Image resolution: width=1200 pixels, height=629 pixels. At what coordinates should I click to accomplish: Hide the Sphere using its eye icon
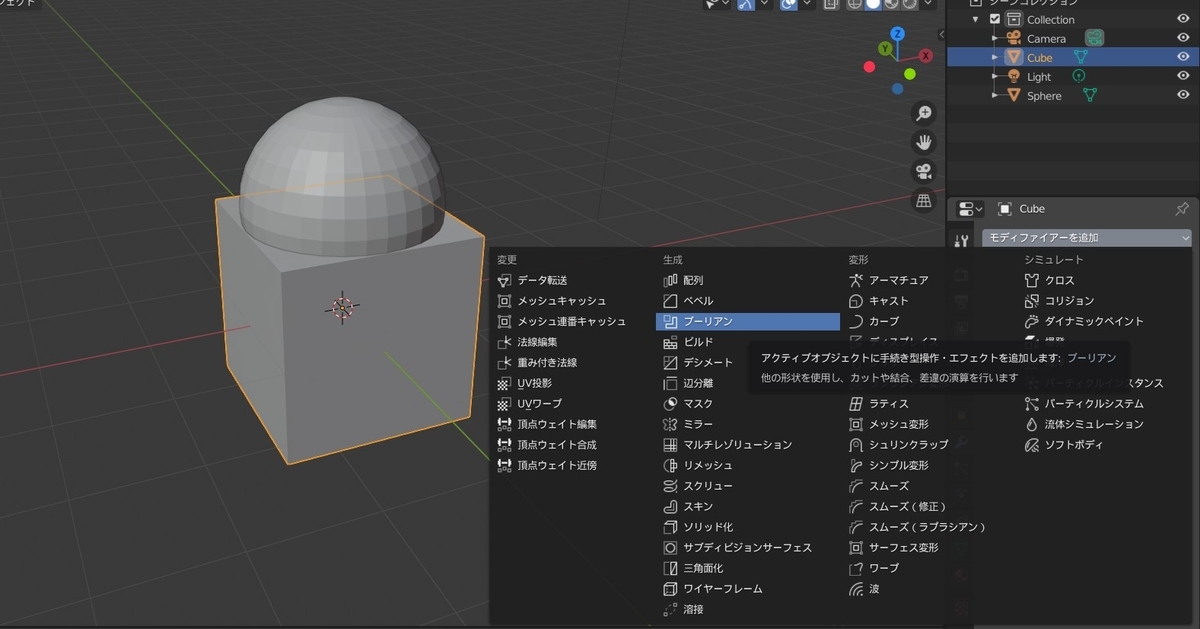[x=1183, y=95]
